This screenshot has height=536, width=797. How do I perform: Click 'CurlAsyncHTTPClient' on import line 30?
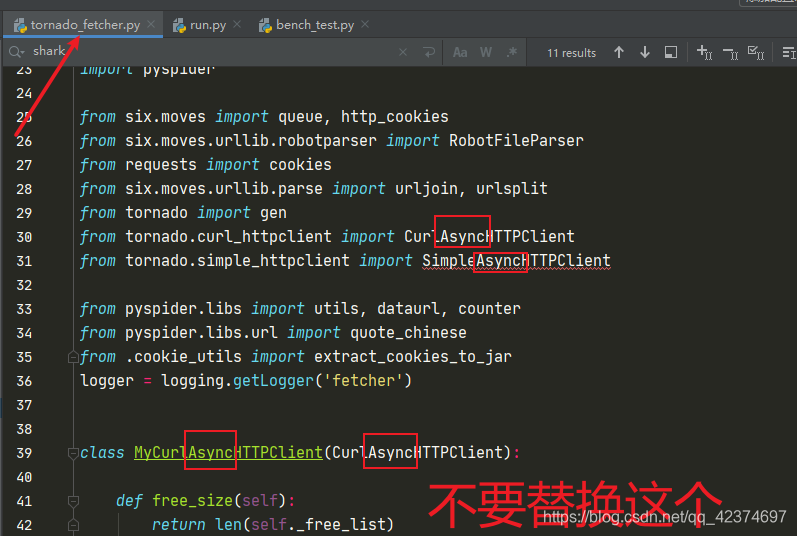pos(489,237)
